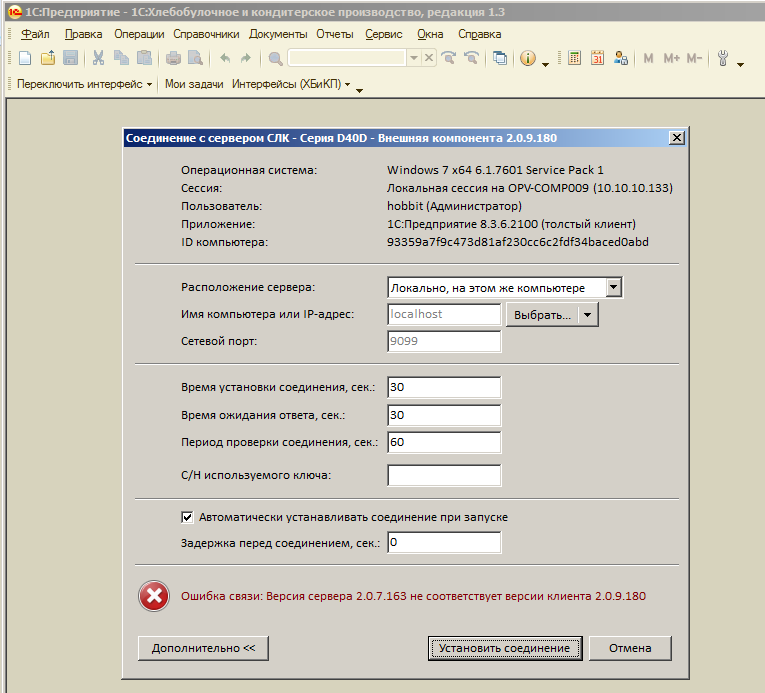Viewport: 765px width, 693px height.
Task: Expand toolbar options arrow after wrench icon
Action: click(741, 64)
